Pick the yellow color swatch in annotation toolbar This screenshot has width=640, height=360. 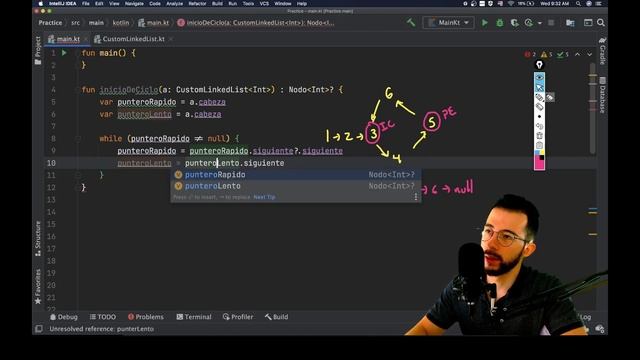[542, 153]
